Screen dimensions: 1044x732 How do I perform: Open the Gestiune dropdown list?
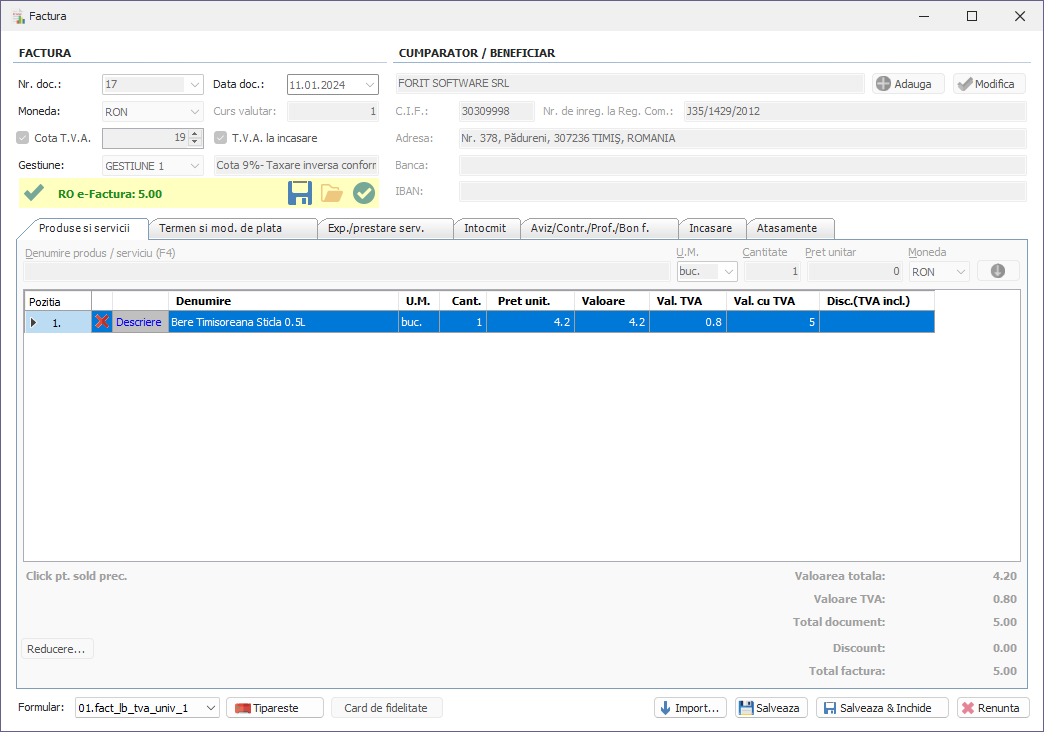coord(194,165)
